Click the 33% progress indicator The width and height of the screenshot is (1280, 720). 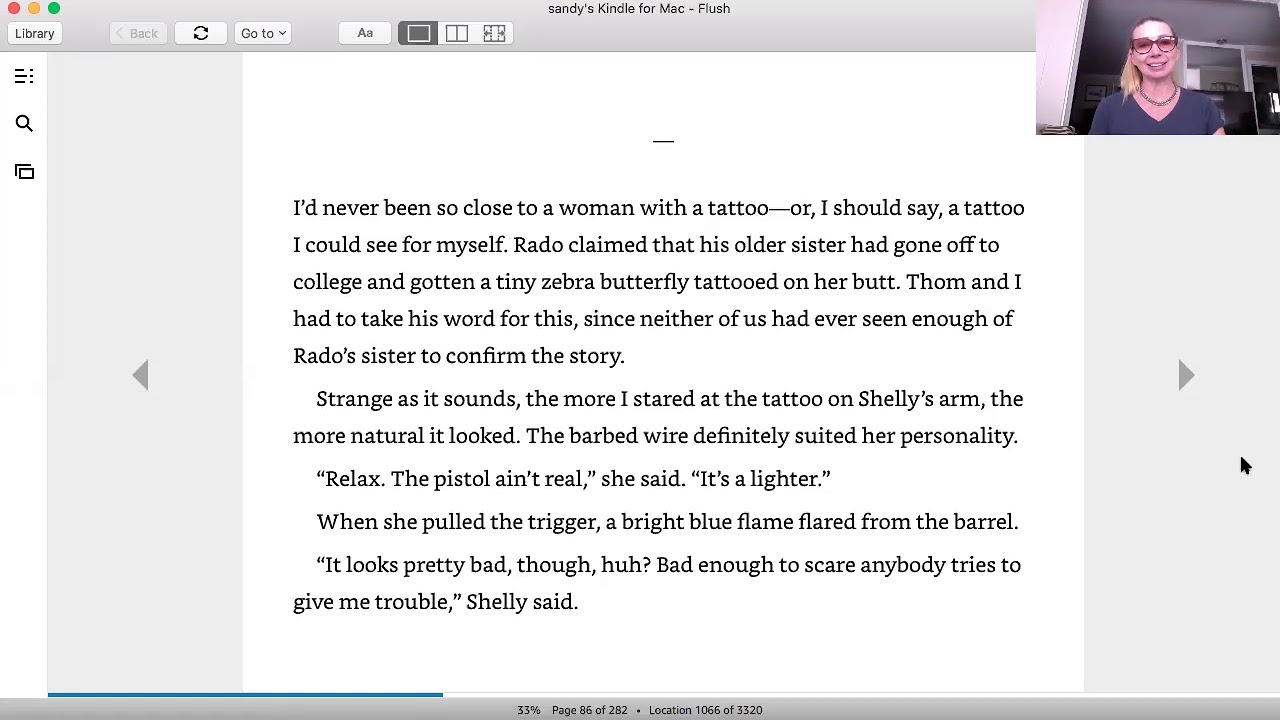[x=528, y=710]
